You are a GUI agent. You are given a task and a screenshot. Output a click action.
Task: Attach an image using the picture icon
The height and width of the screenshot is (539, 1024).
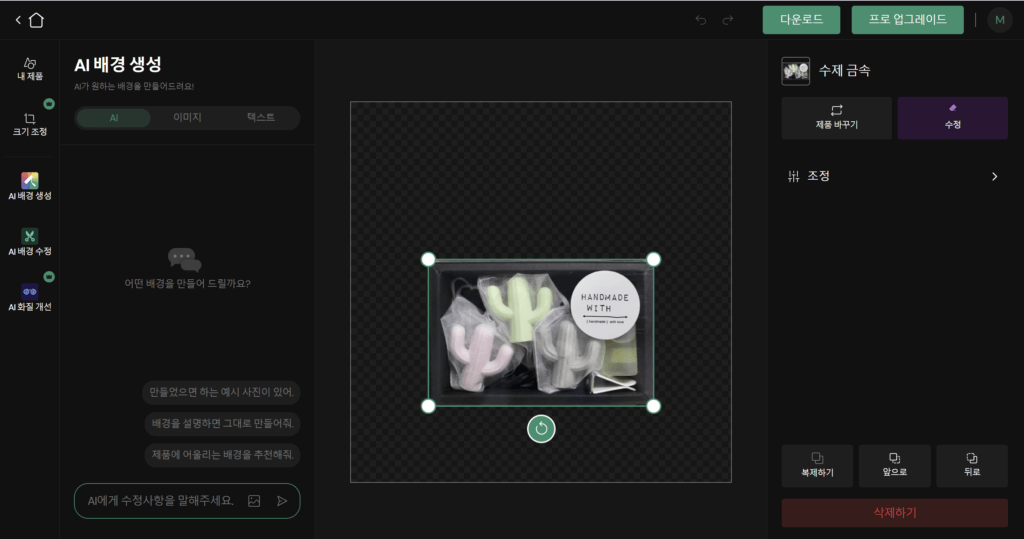pyautogui.click(x=254, y=501)
